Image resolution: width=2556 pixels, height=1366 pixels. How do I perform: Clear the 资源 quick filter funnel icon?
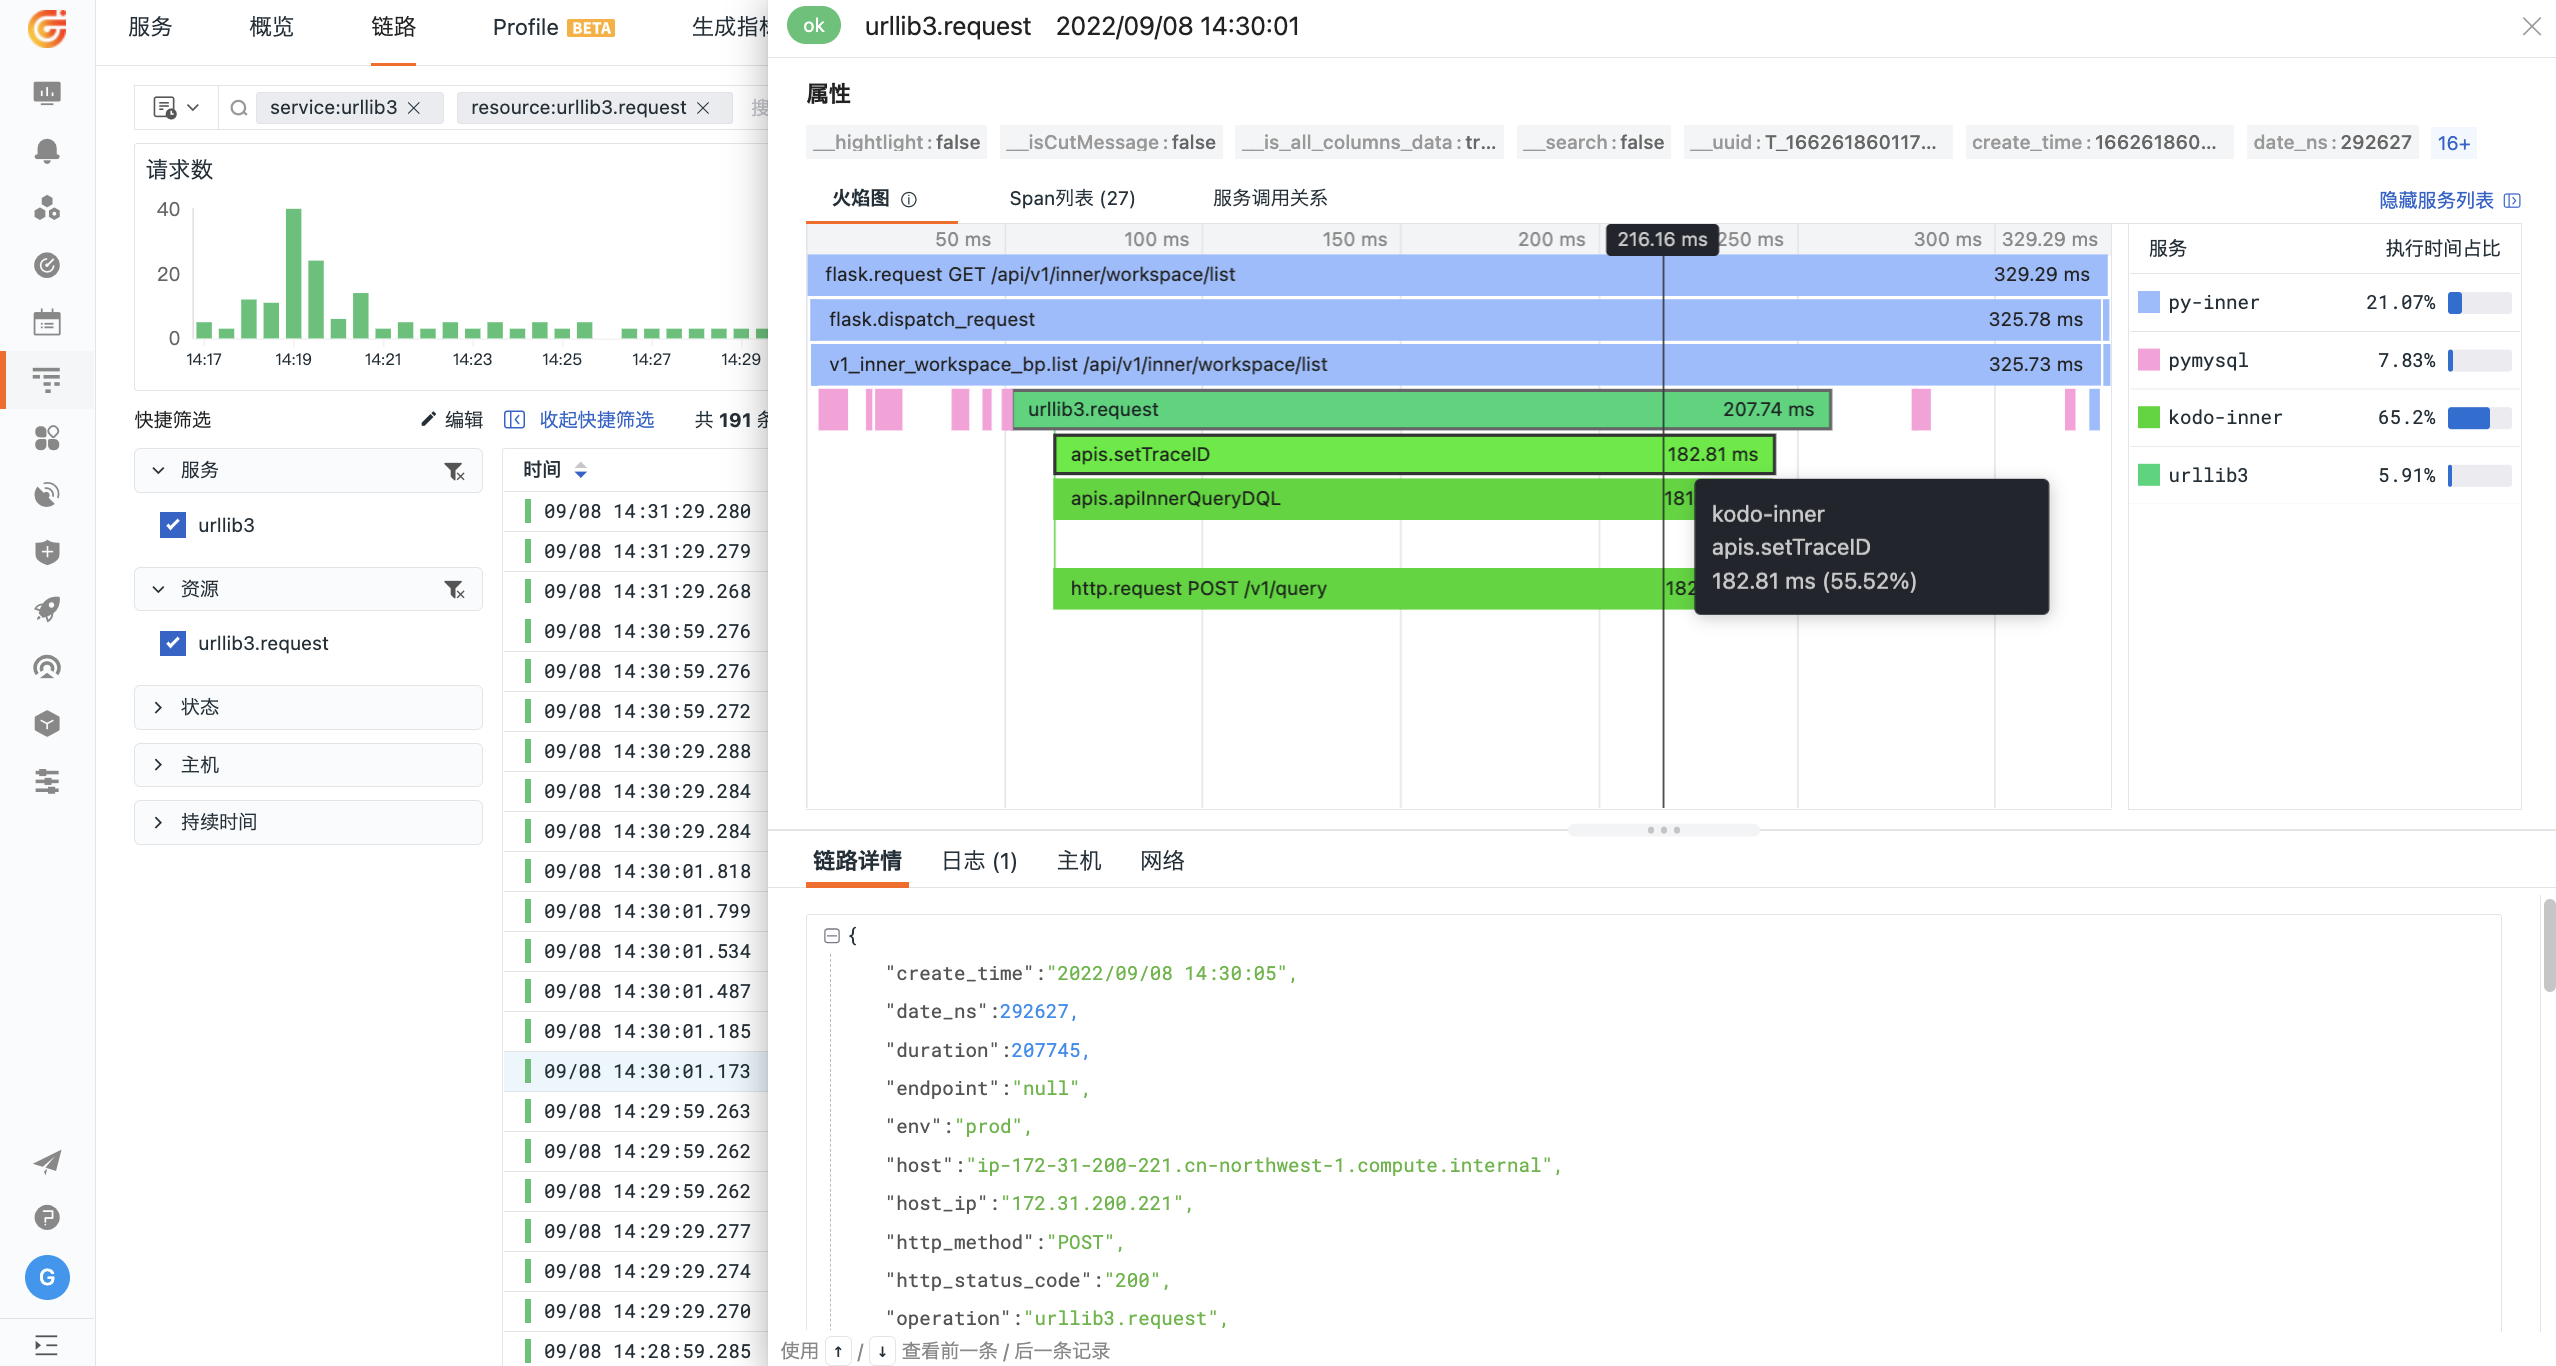click(x=455, y=590)
